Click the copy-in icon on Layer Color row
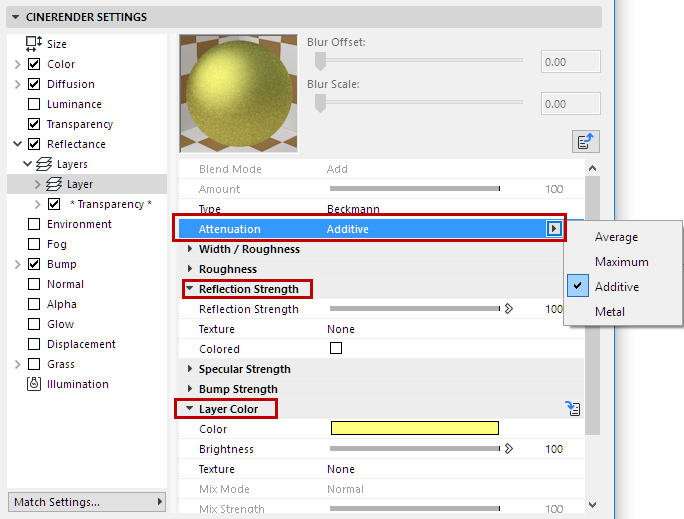Screen dimensions: 684x519 (x=573, y=409)
